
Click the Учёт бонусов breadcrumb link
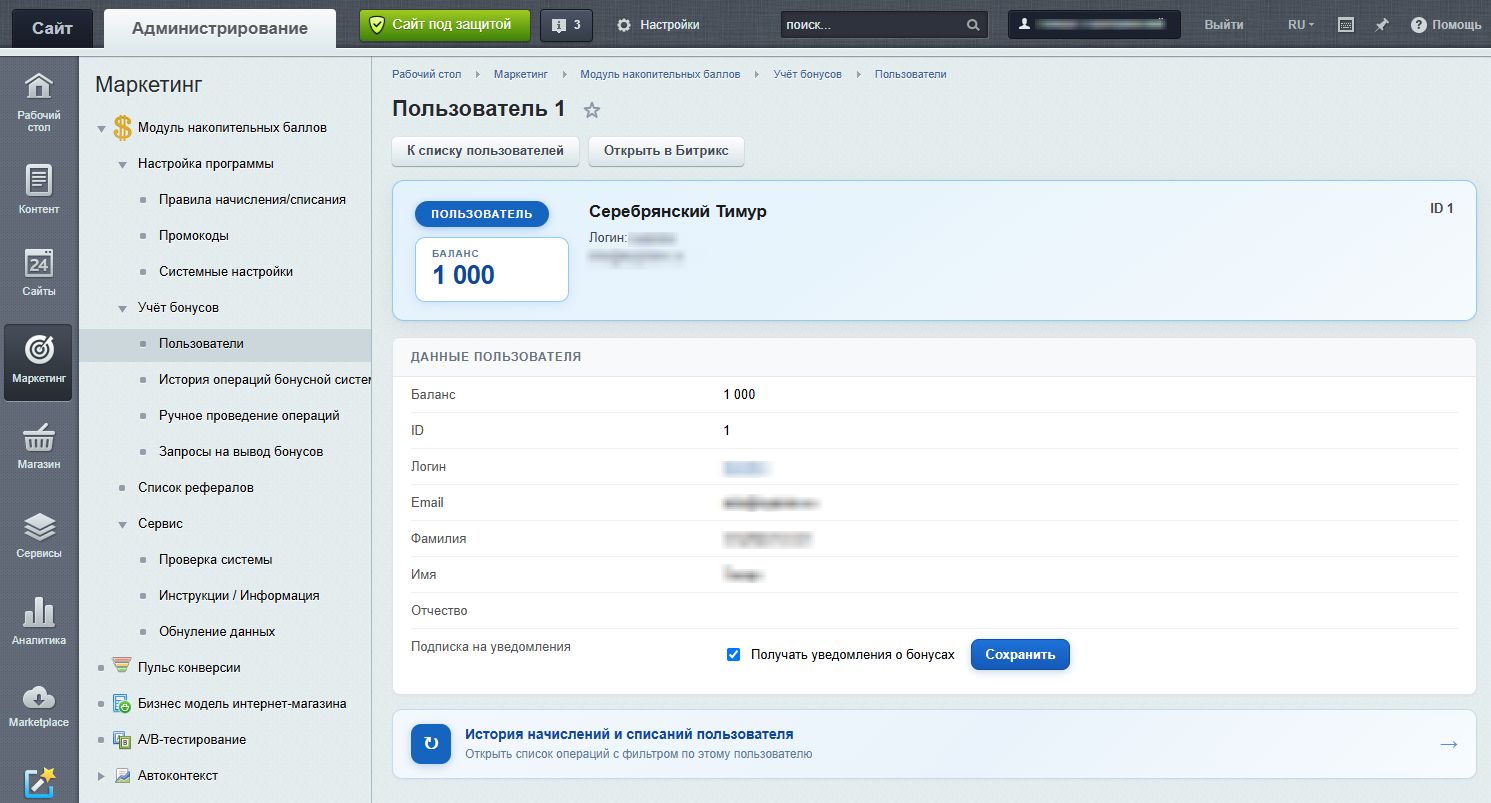click(807, 74)
